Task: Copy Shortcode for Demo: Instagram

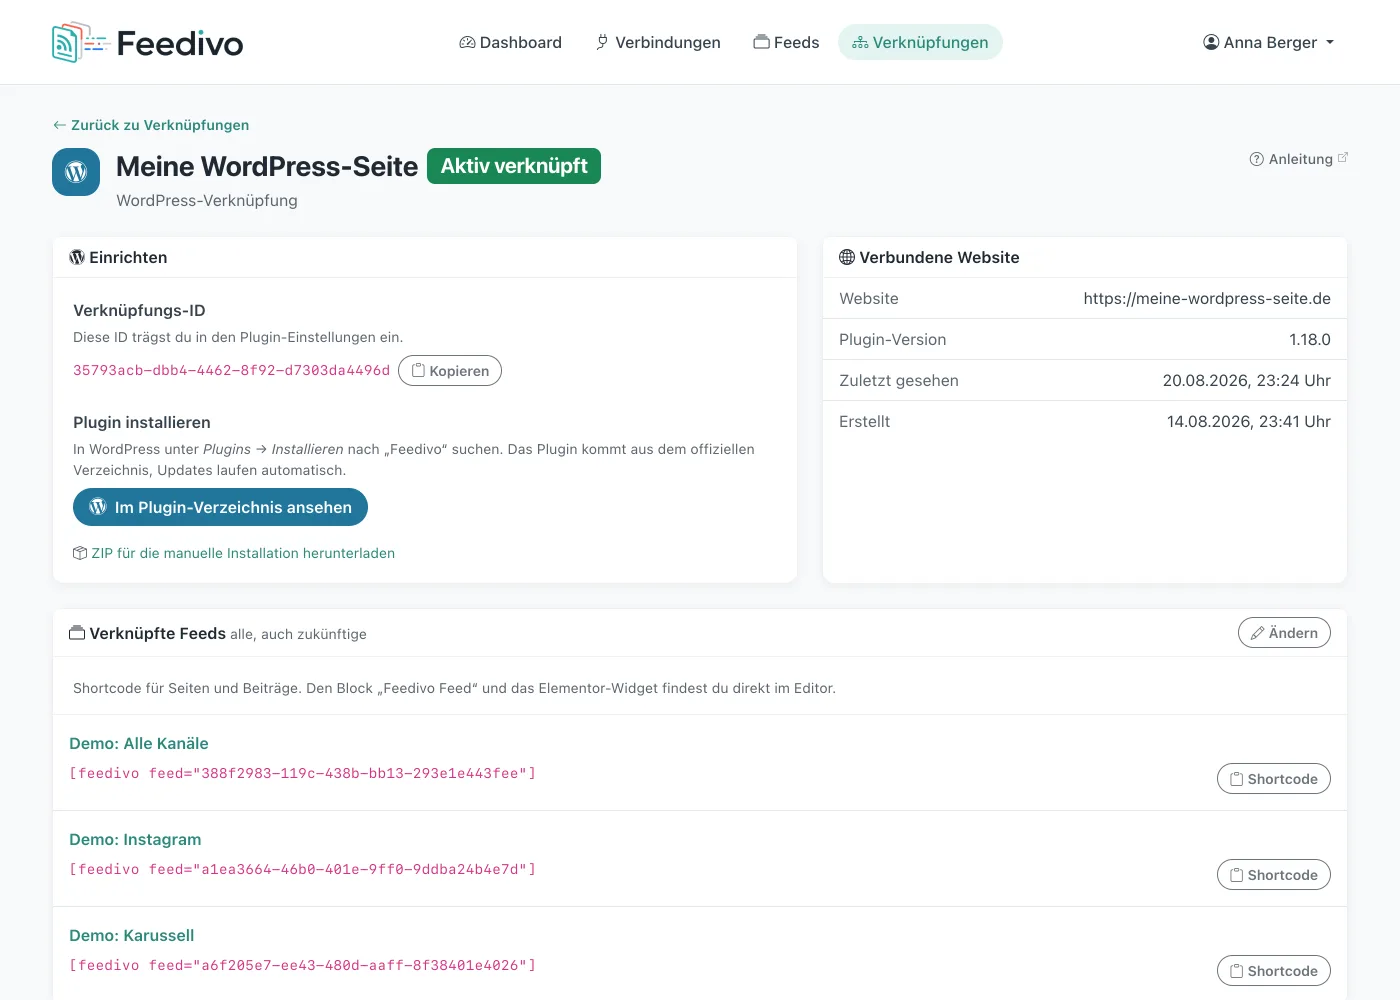Action: 1274,875
